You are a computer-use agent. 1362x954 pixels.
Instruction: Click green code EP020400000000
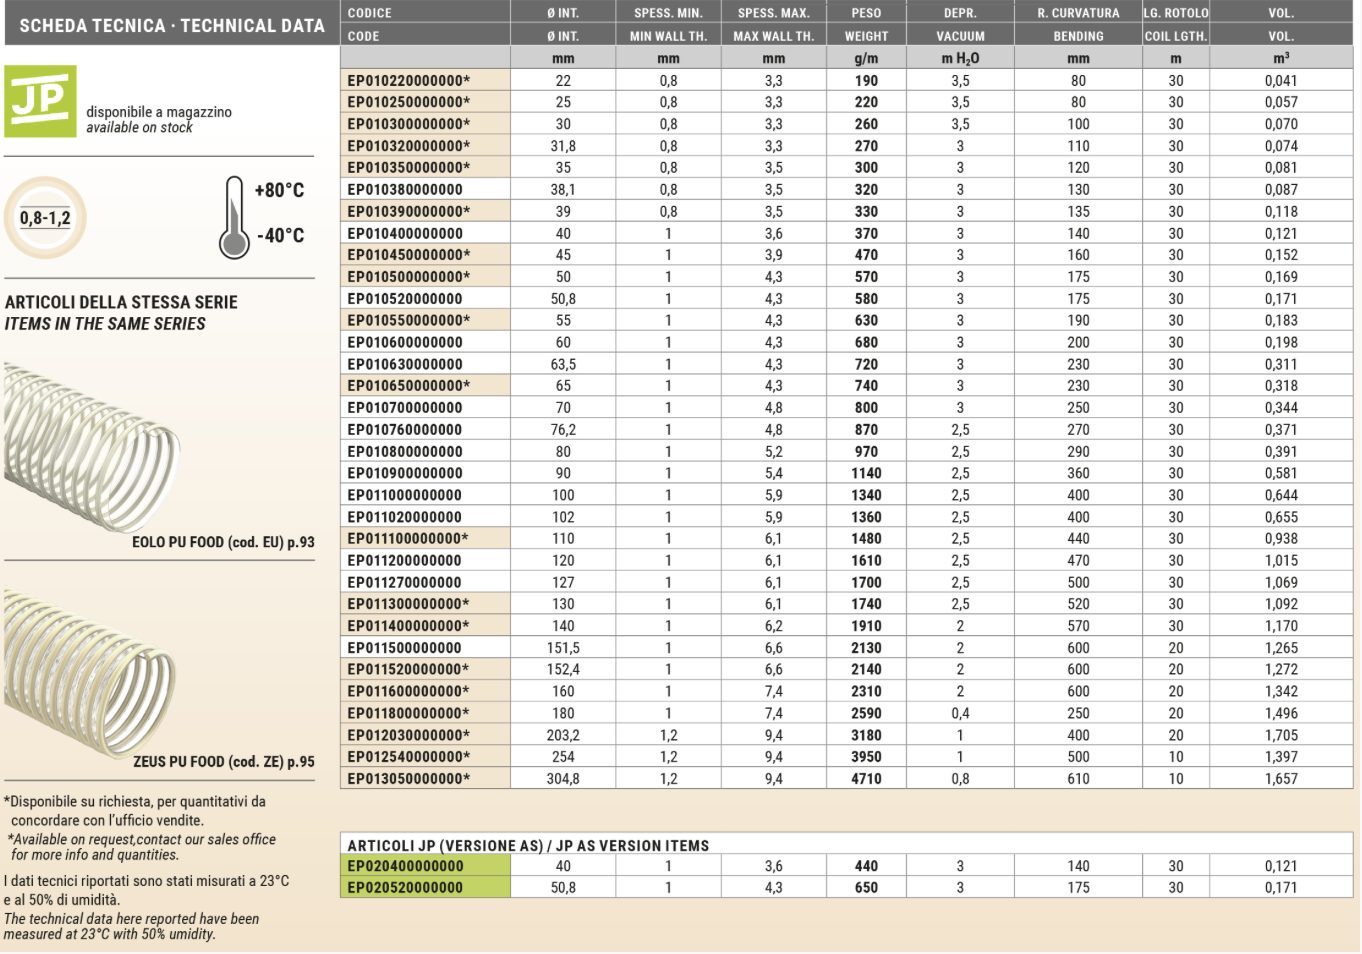coord(406,866)
